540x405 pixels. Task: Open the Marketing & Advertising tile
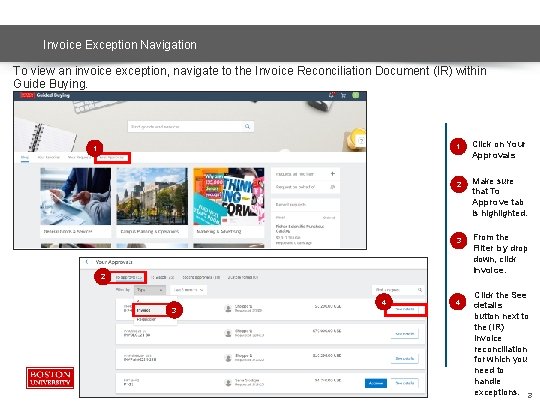point(229,202)
